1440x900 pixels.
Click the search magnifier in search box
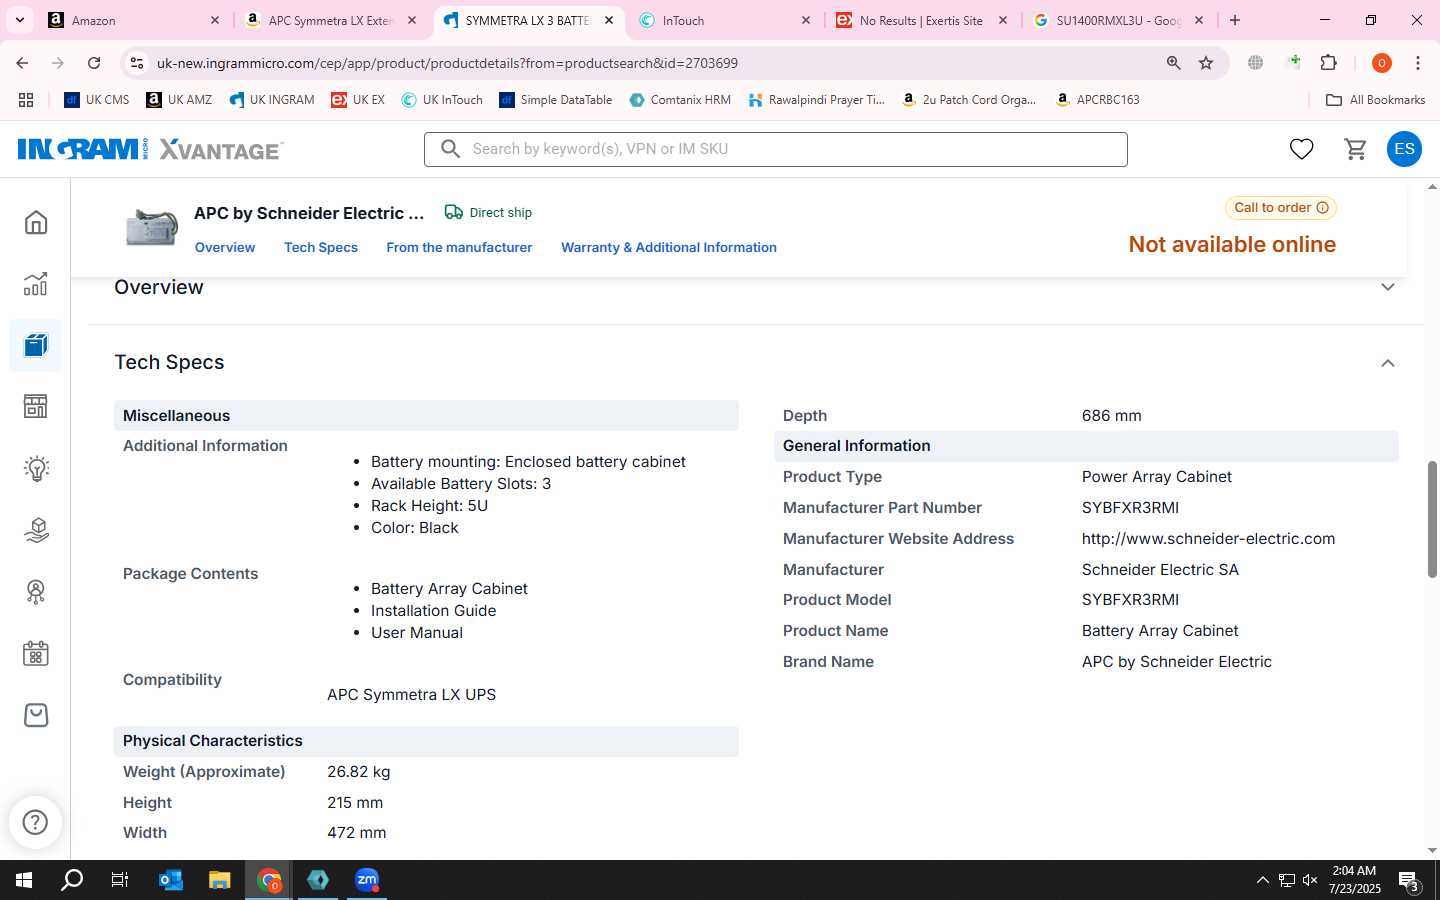(451, 149)
